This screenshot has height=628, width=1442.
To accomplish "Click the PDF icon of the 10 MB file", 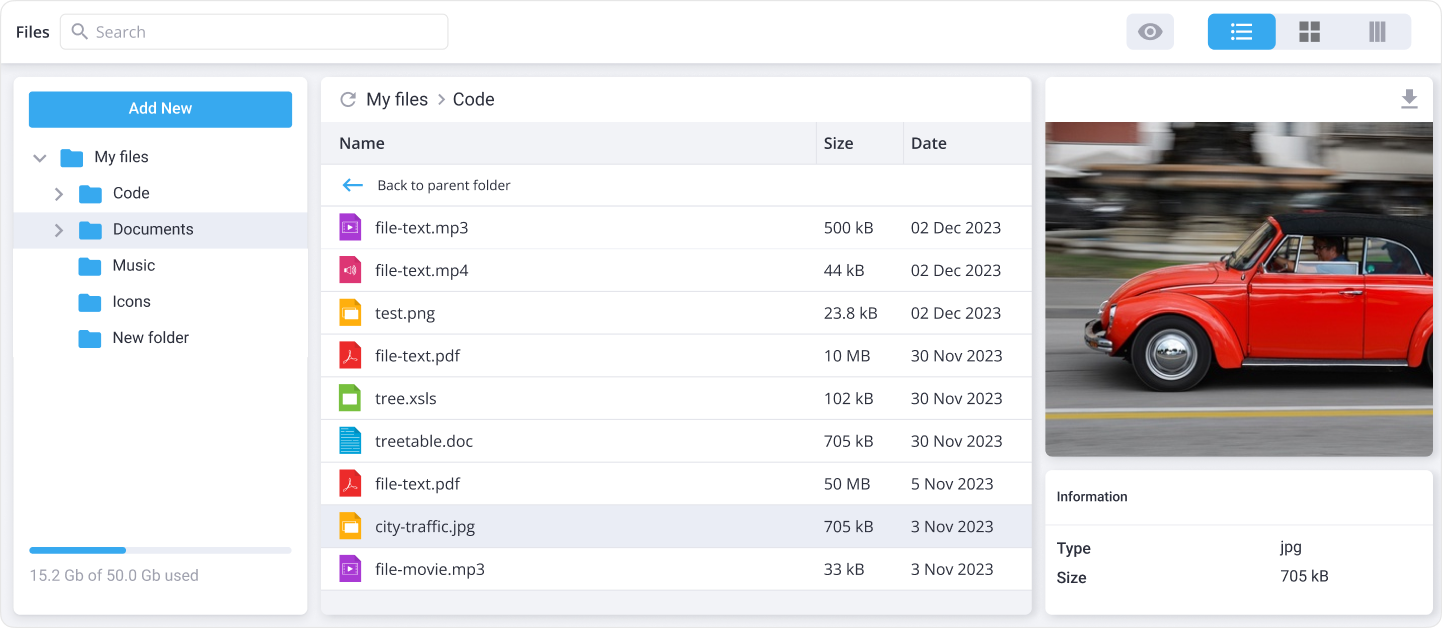I will [x=350, y=356].
